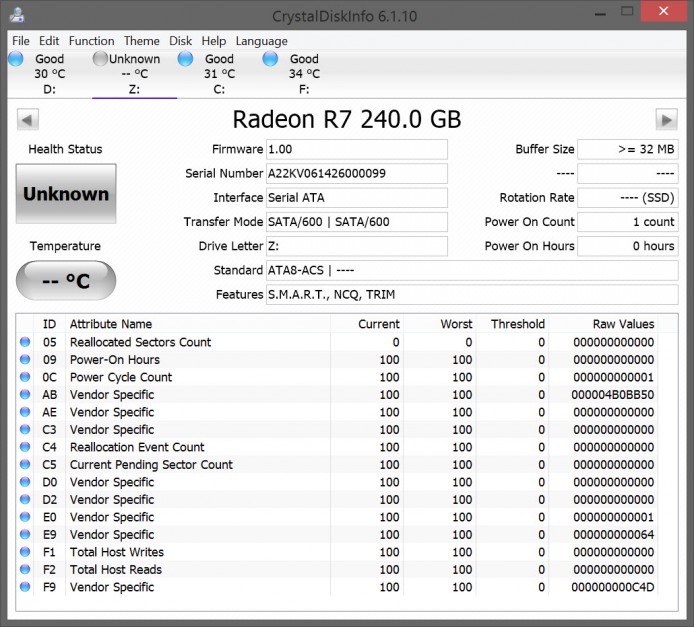
Task: Select disk F: at 34 °C
Action: click(x=304, y=74)
